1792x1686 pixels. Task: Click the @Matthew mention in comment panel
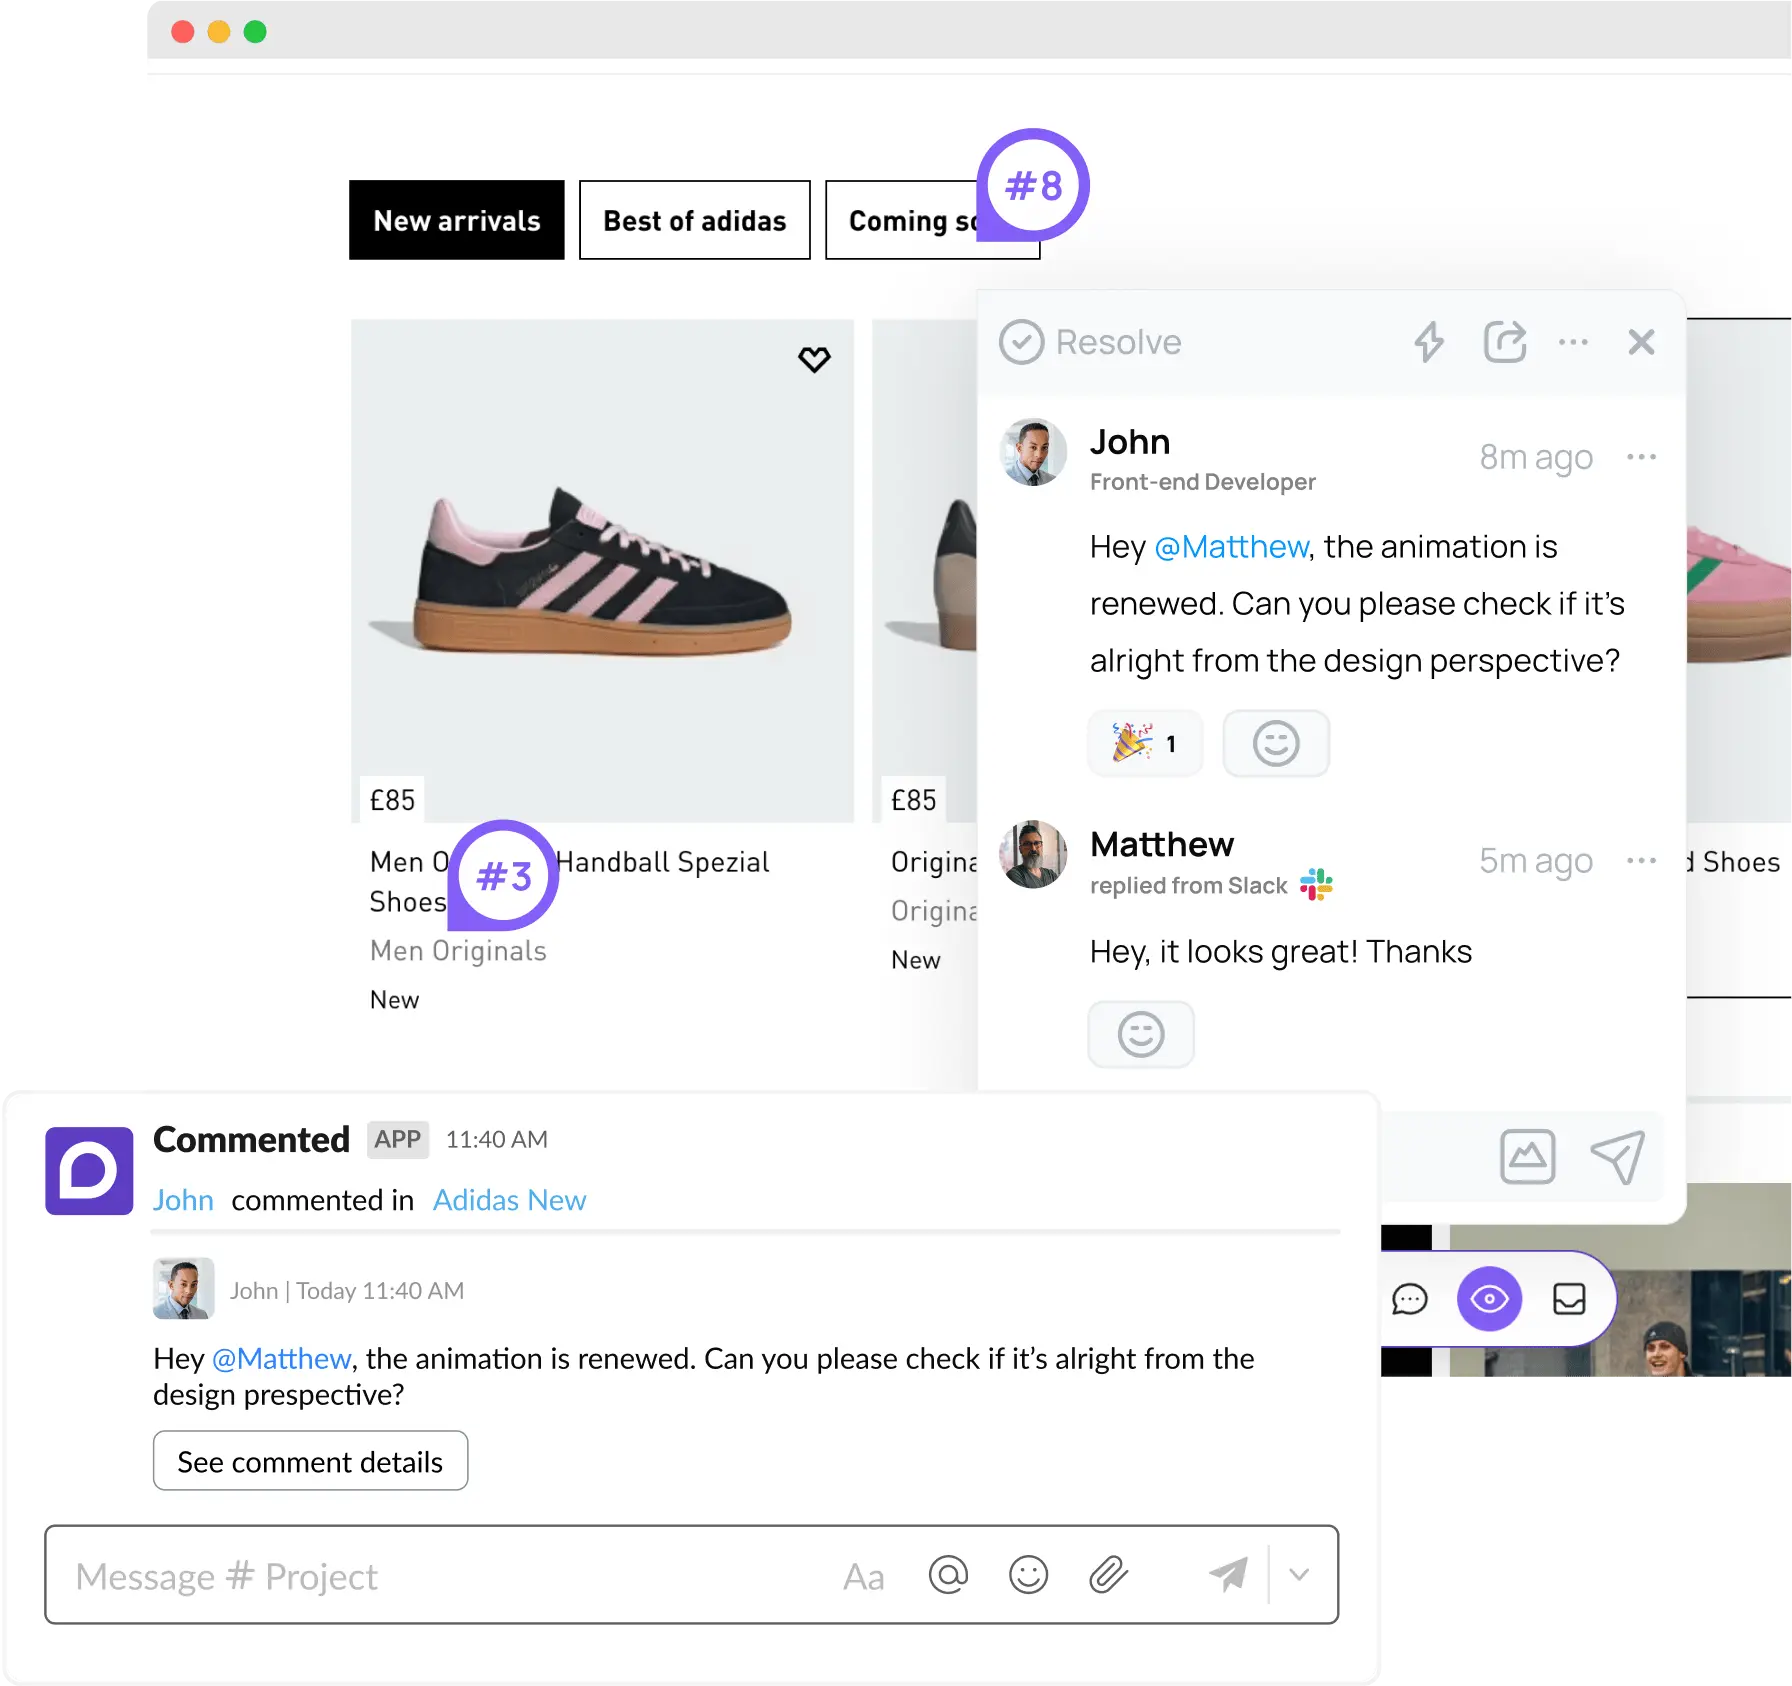click(1231, 547)
